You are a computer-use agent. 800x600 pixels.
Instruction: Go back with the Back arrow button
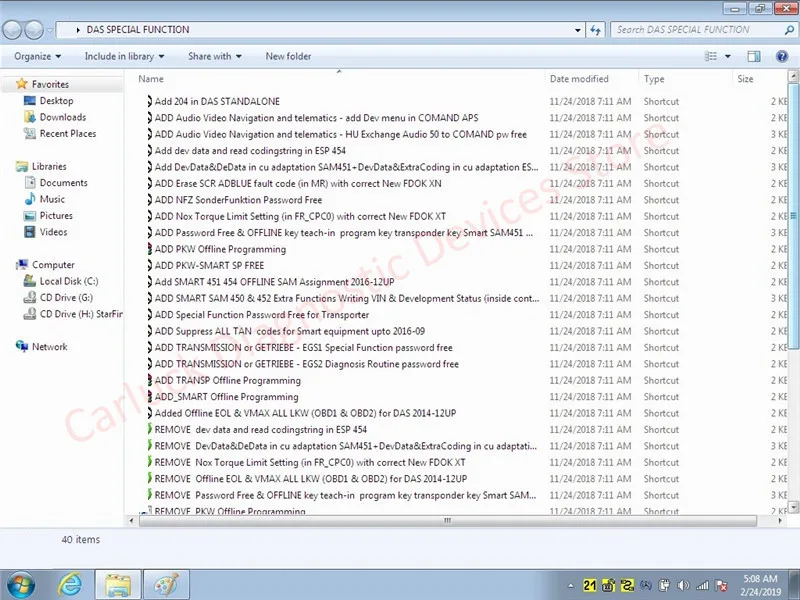[12, 30]
